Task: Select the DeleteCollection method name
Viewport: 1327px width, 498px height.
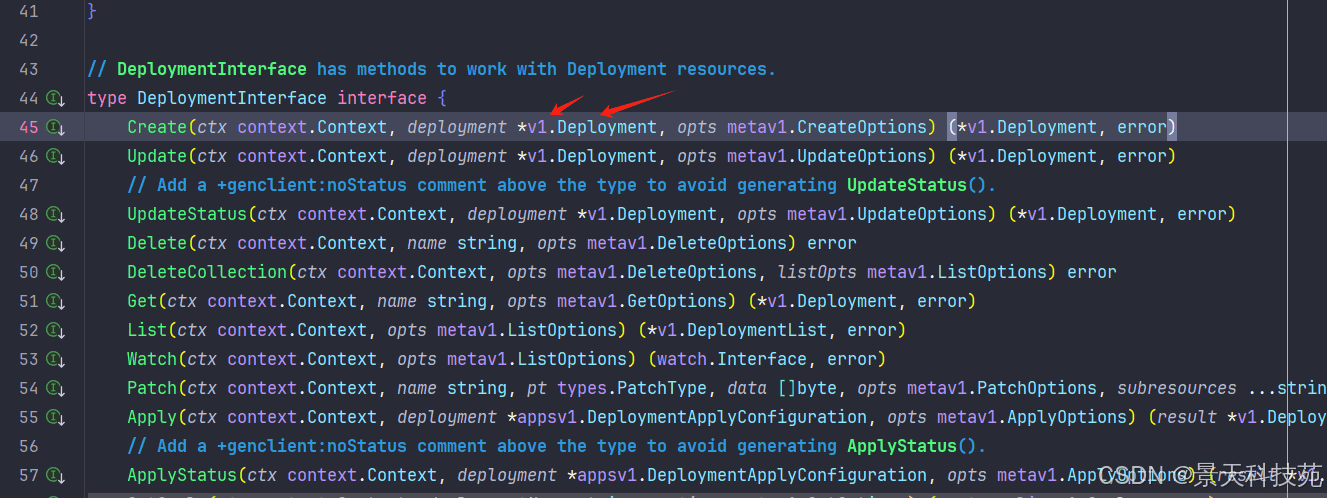Action: 206,272
